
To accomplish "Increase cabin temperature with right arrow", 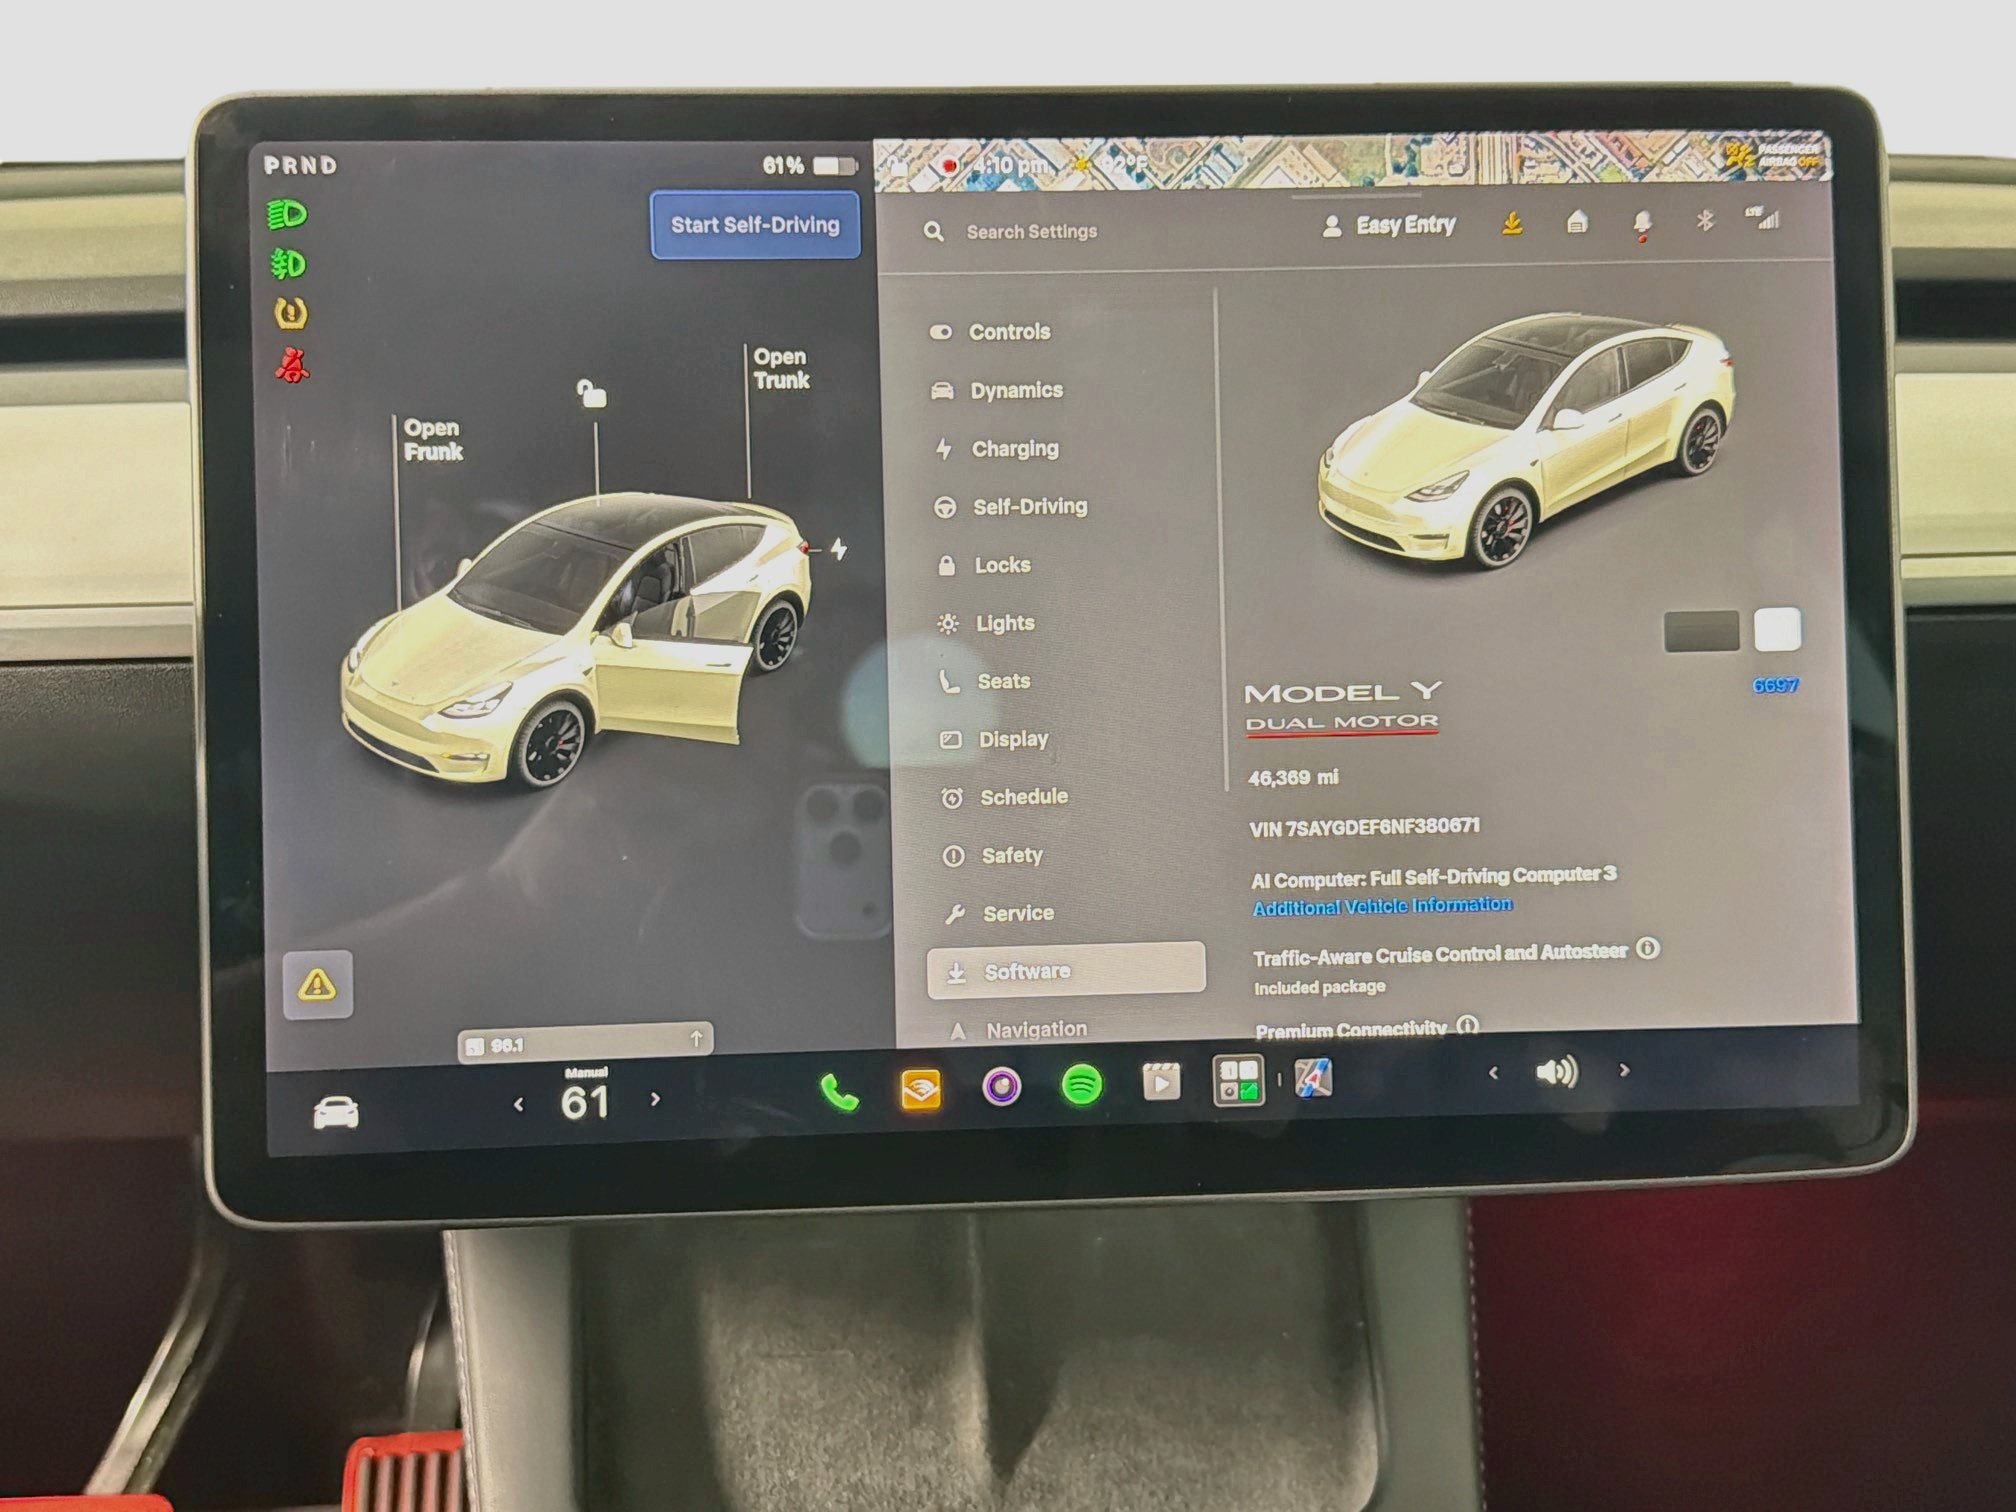I will [x=655, y=1099].
